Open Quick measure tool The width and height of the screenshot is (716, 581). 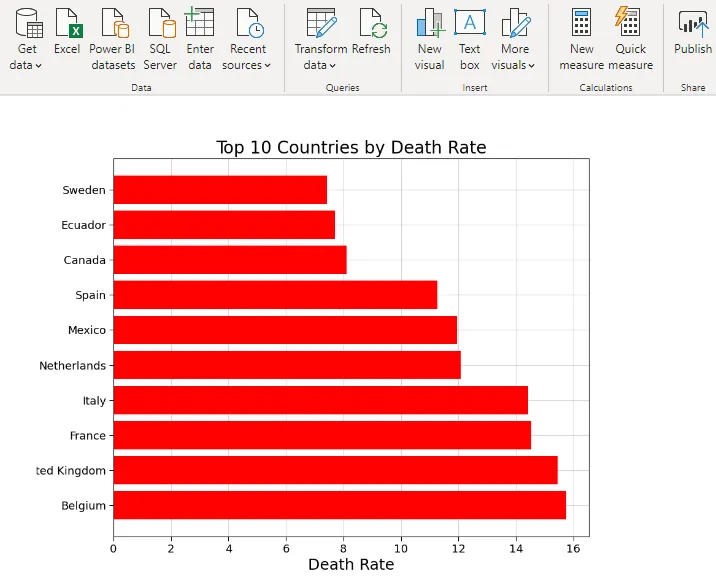point(630,24)
